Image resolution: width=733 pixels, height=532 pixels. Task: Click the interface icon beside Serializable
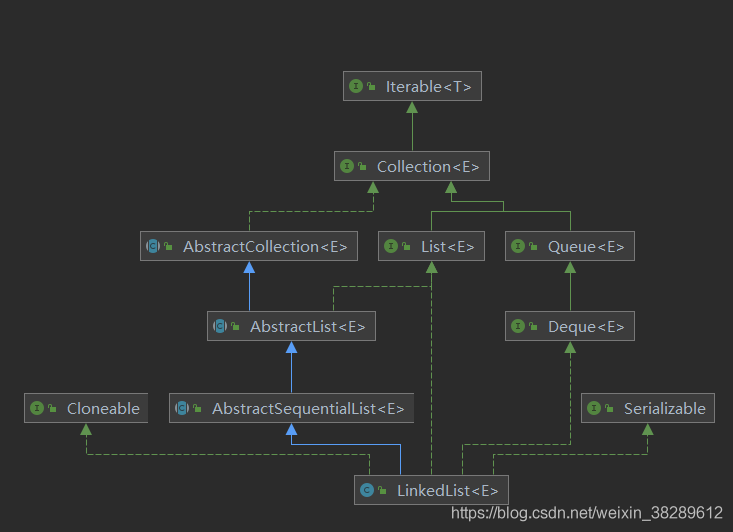click(594, 408)
